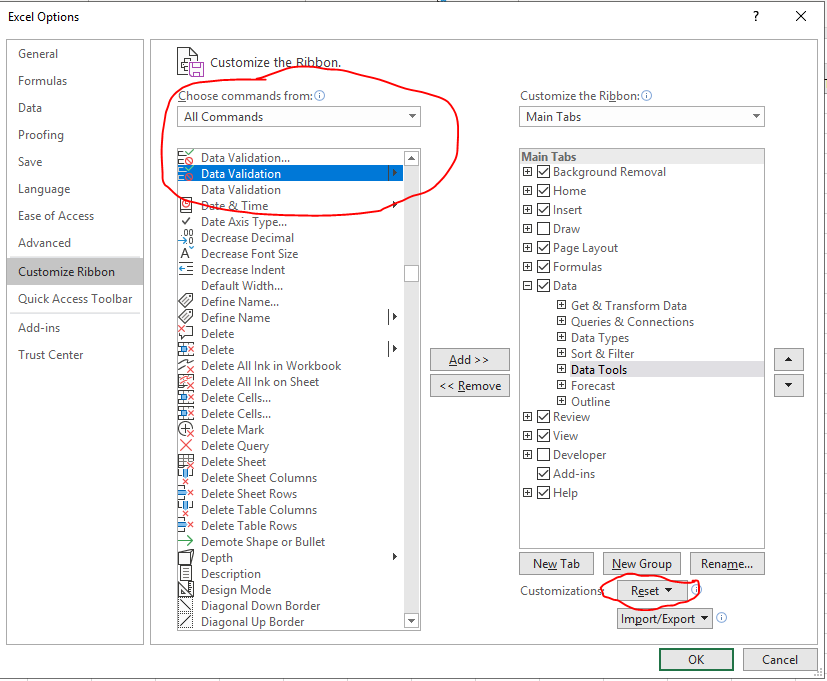Click commands list scroll down arrow
The width and height of the screenshot is (827, 681).
411,621
